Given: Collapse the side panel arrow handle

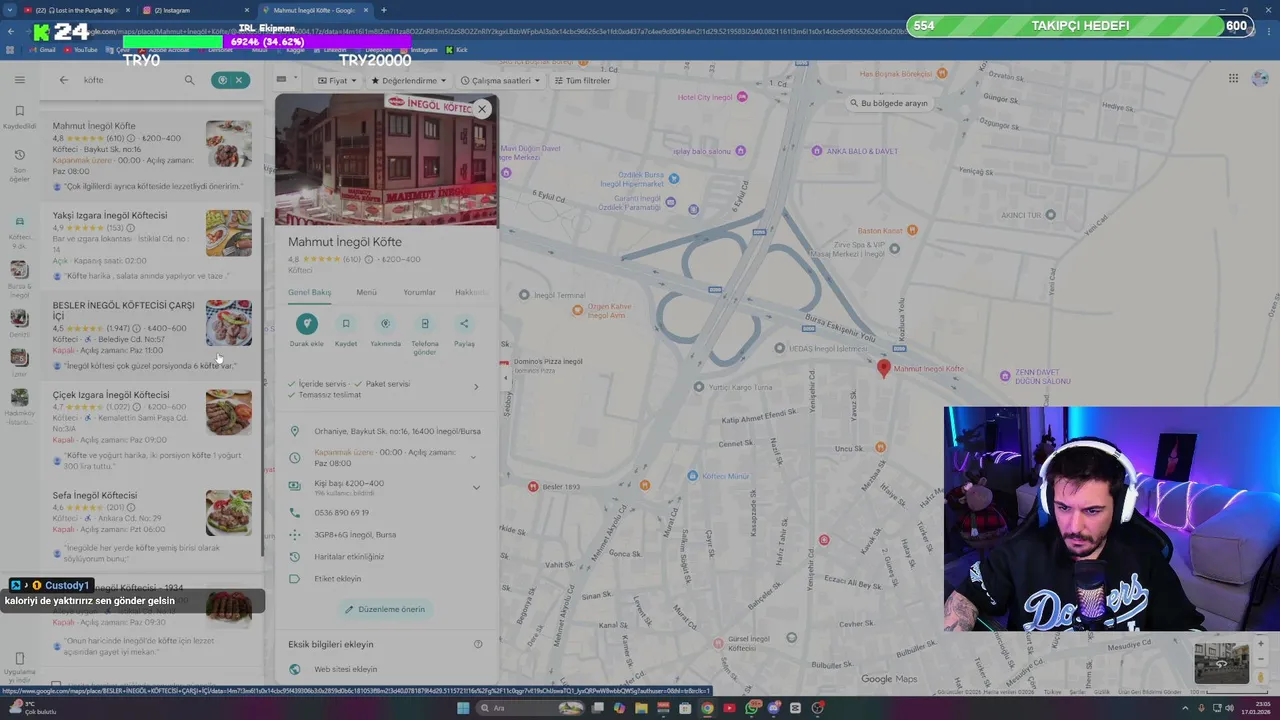Looking at the screenshot, I should pyautogui.click(x=505, y=378).
